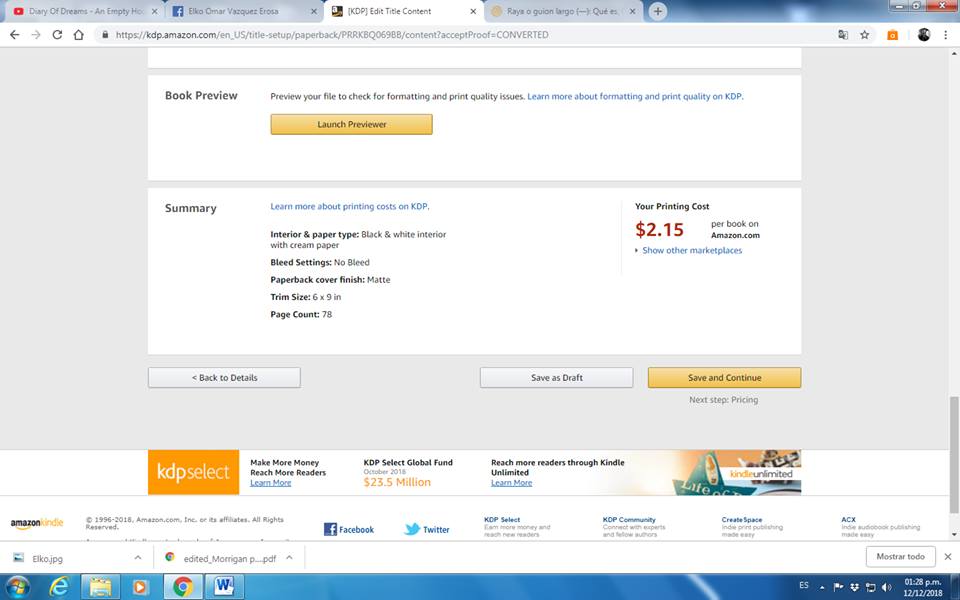This screenshot has height=600, width=960.
Task: Go to the browser home icon
Action: (78, 35)
